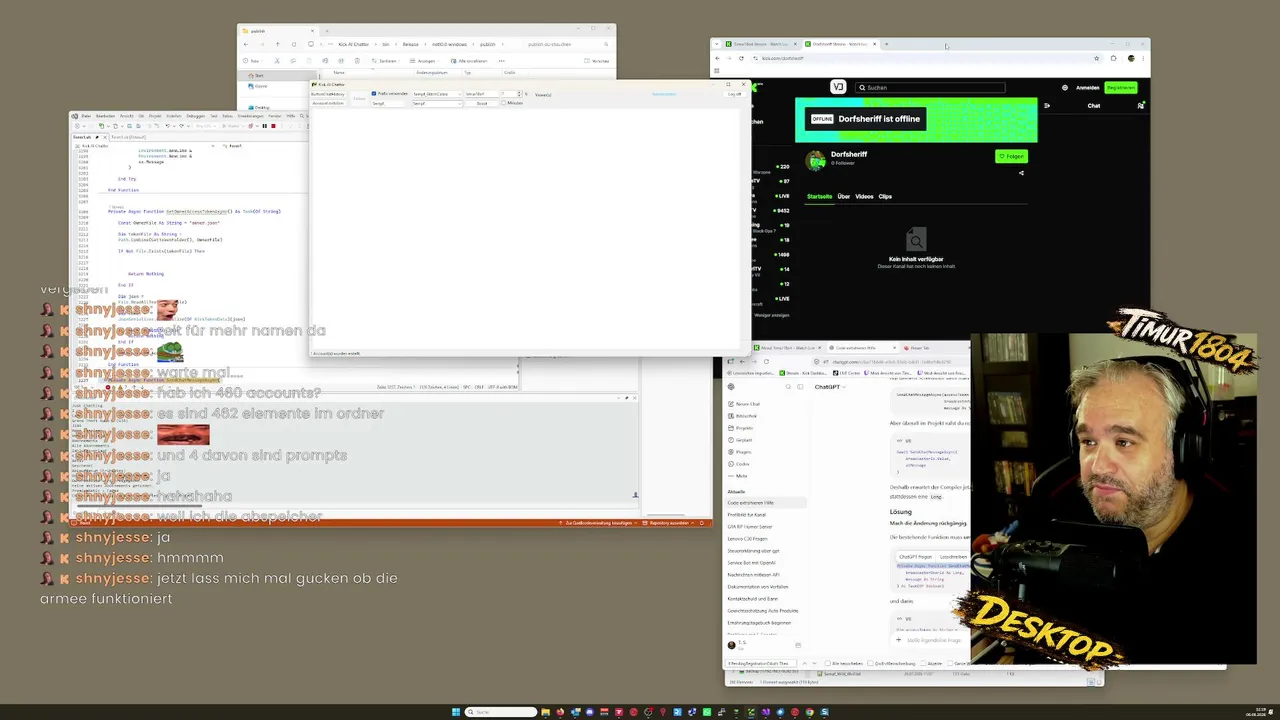Open the Hilfe menu in Visual Studio
The width and height of the screenshot is (1280, 720).
pos(291,116)
